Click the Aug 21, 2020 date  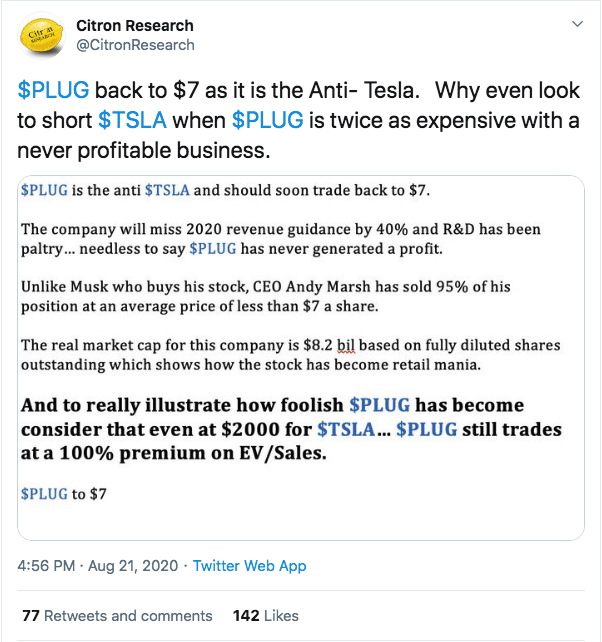tap(133, 565)
